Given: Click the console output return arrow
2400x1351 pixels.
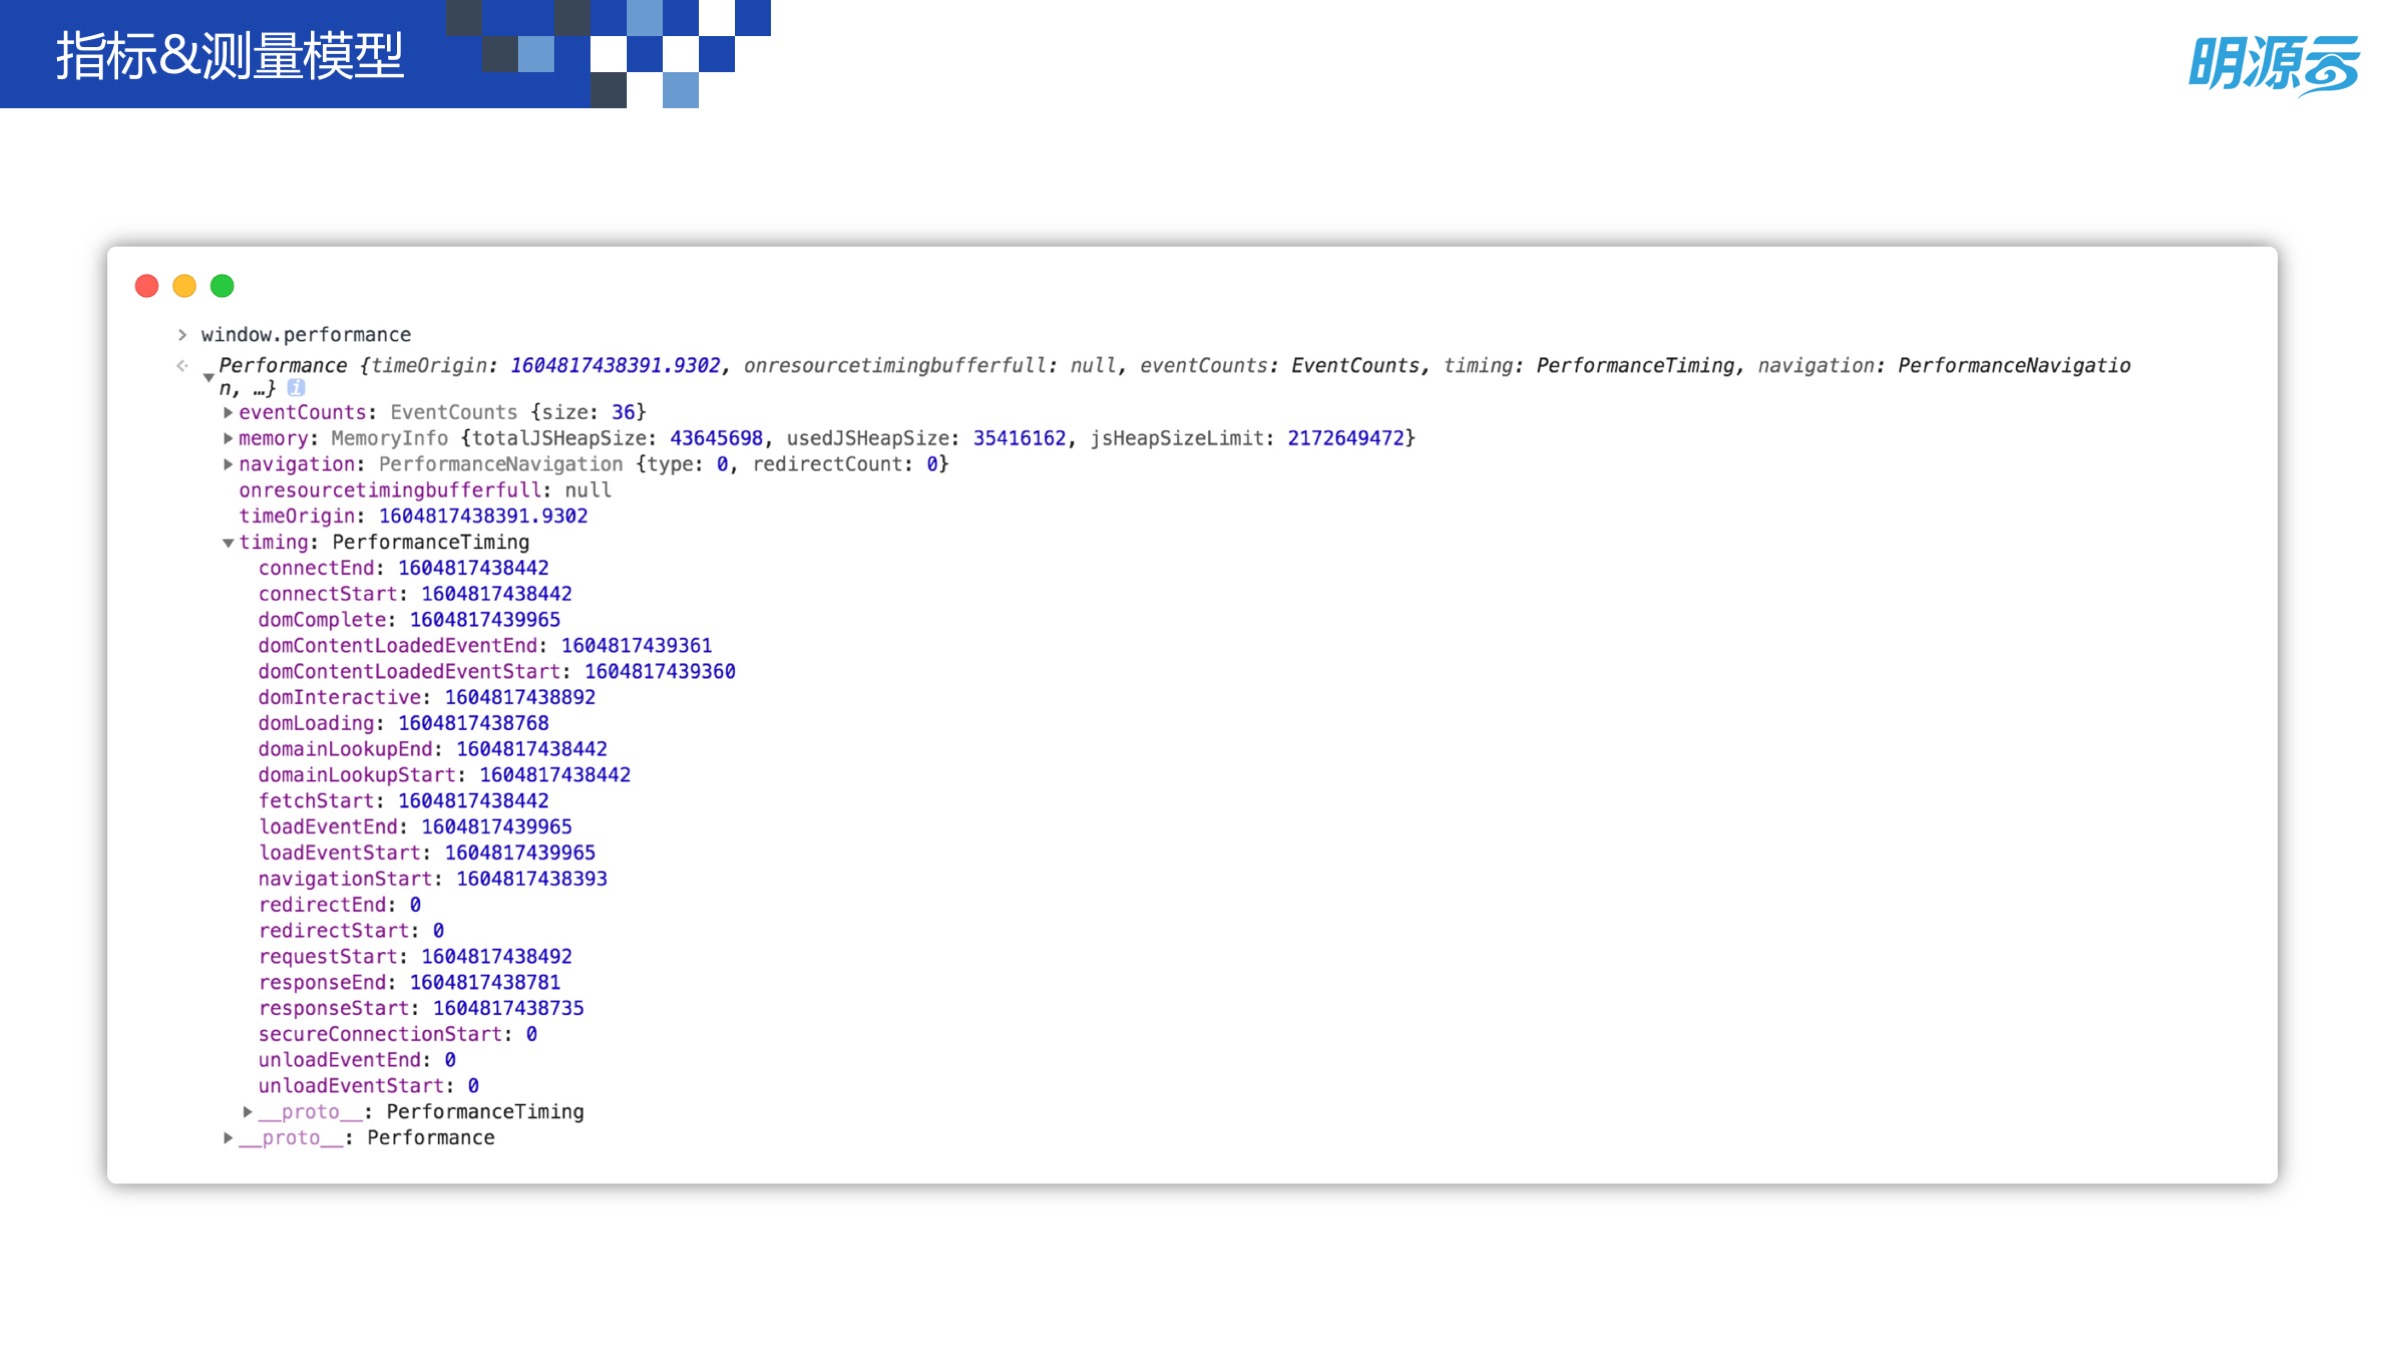Looking at the screenshot, I should click(x=182, y=366).
